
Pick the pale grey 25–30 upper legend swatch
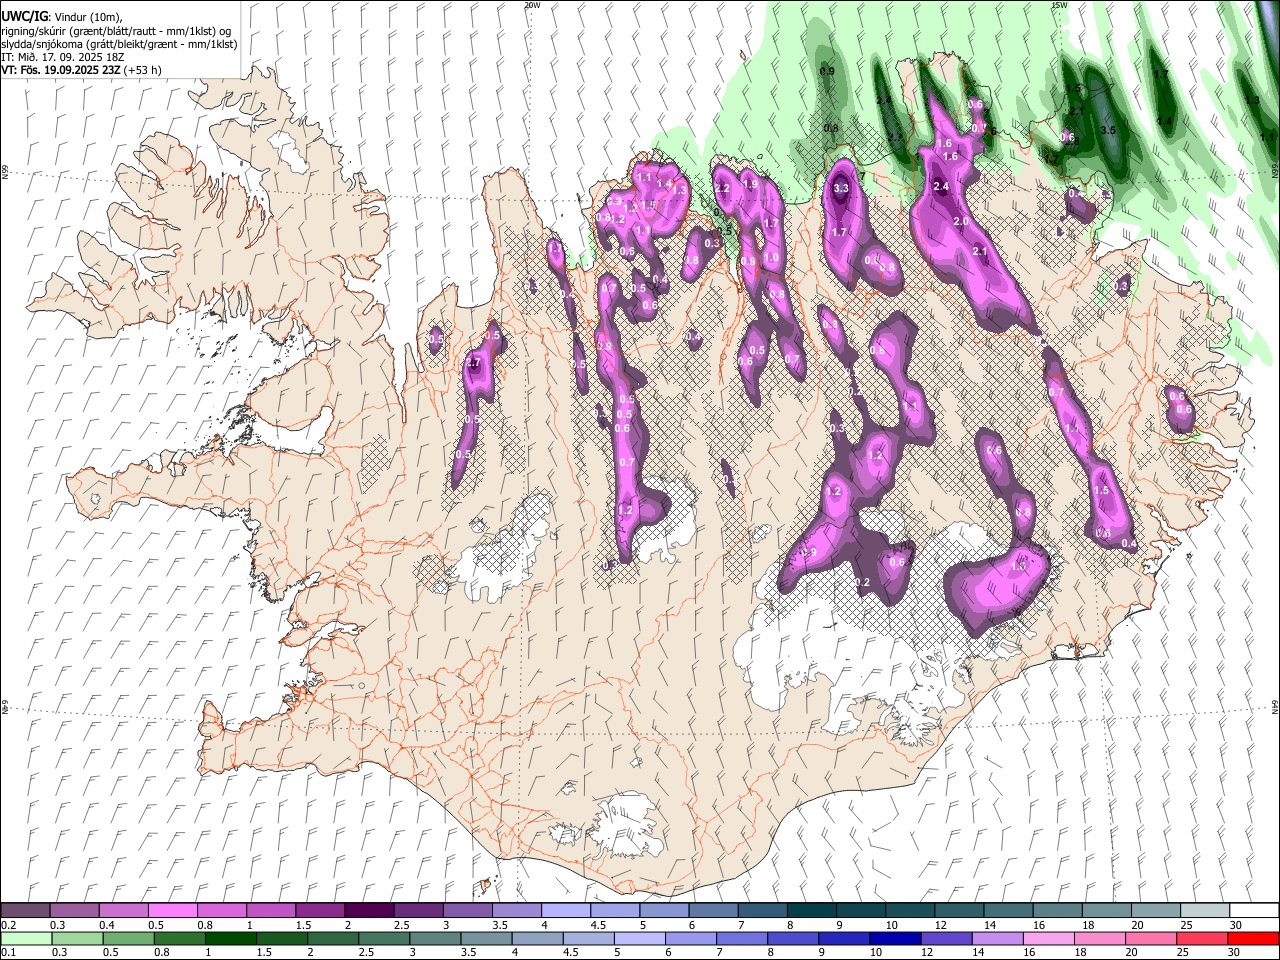1205,911
